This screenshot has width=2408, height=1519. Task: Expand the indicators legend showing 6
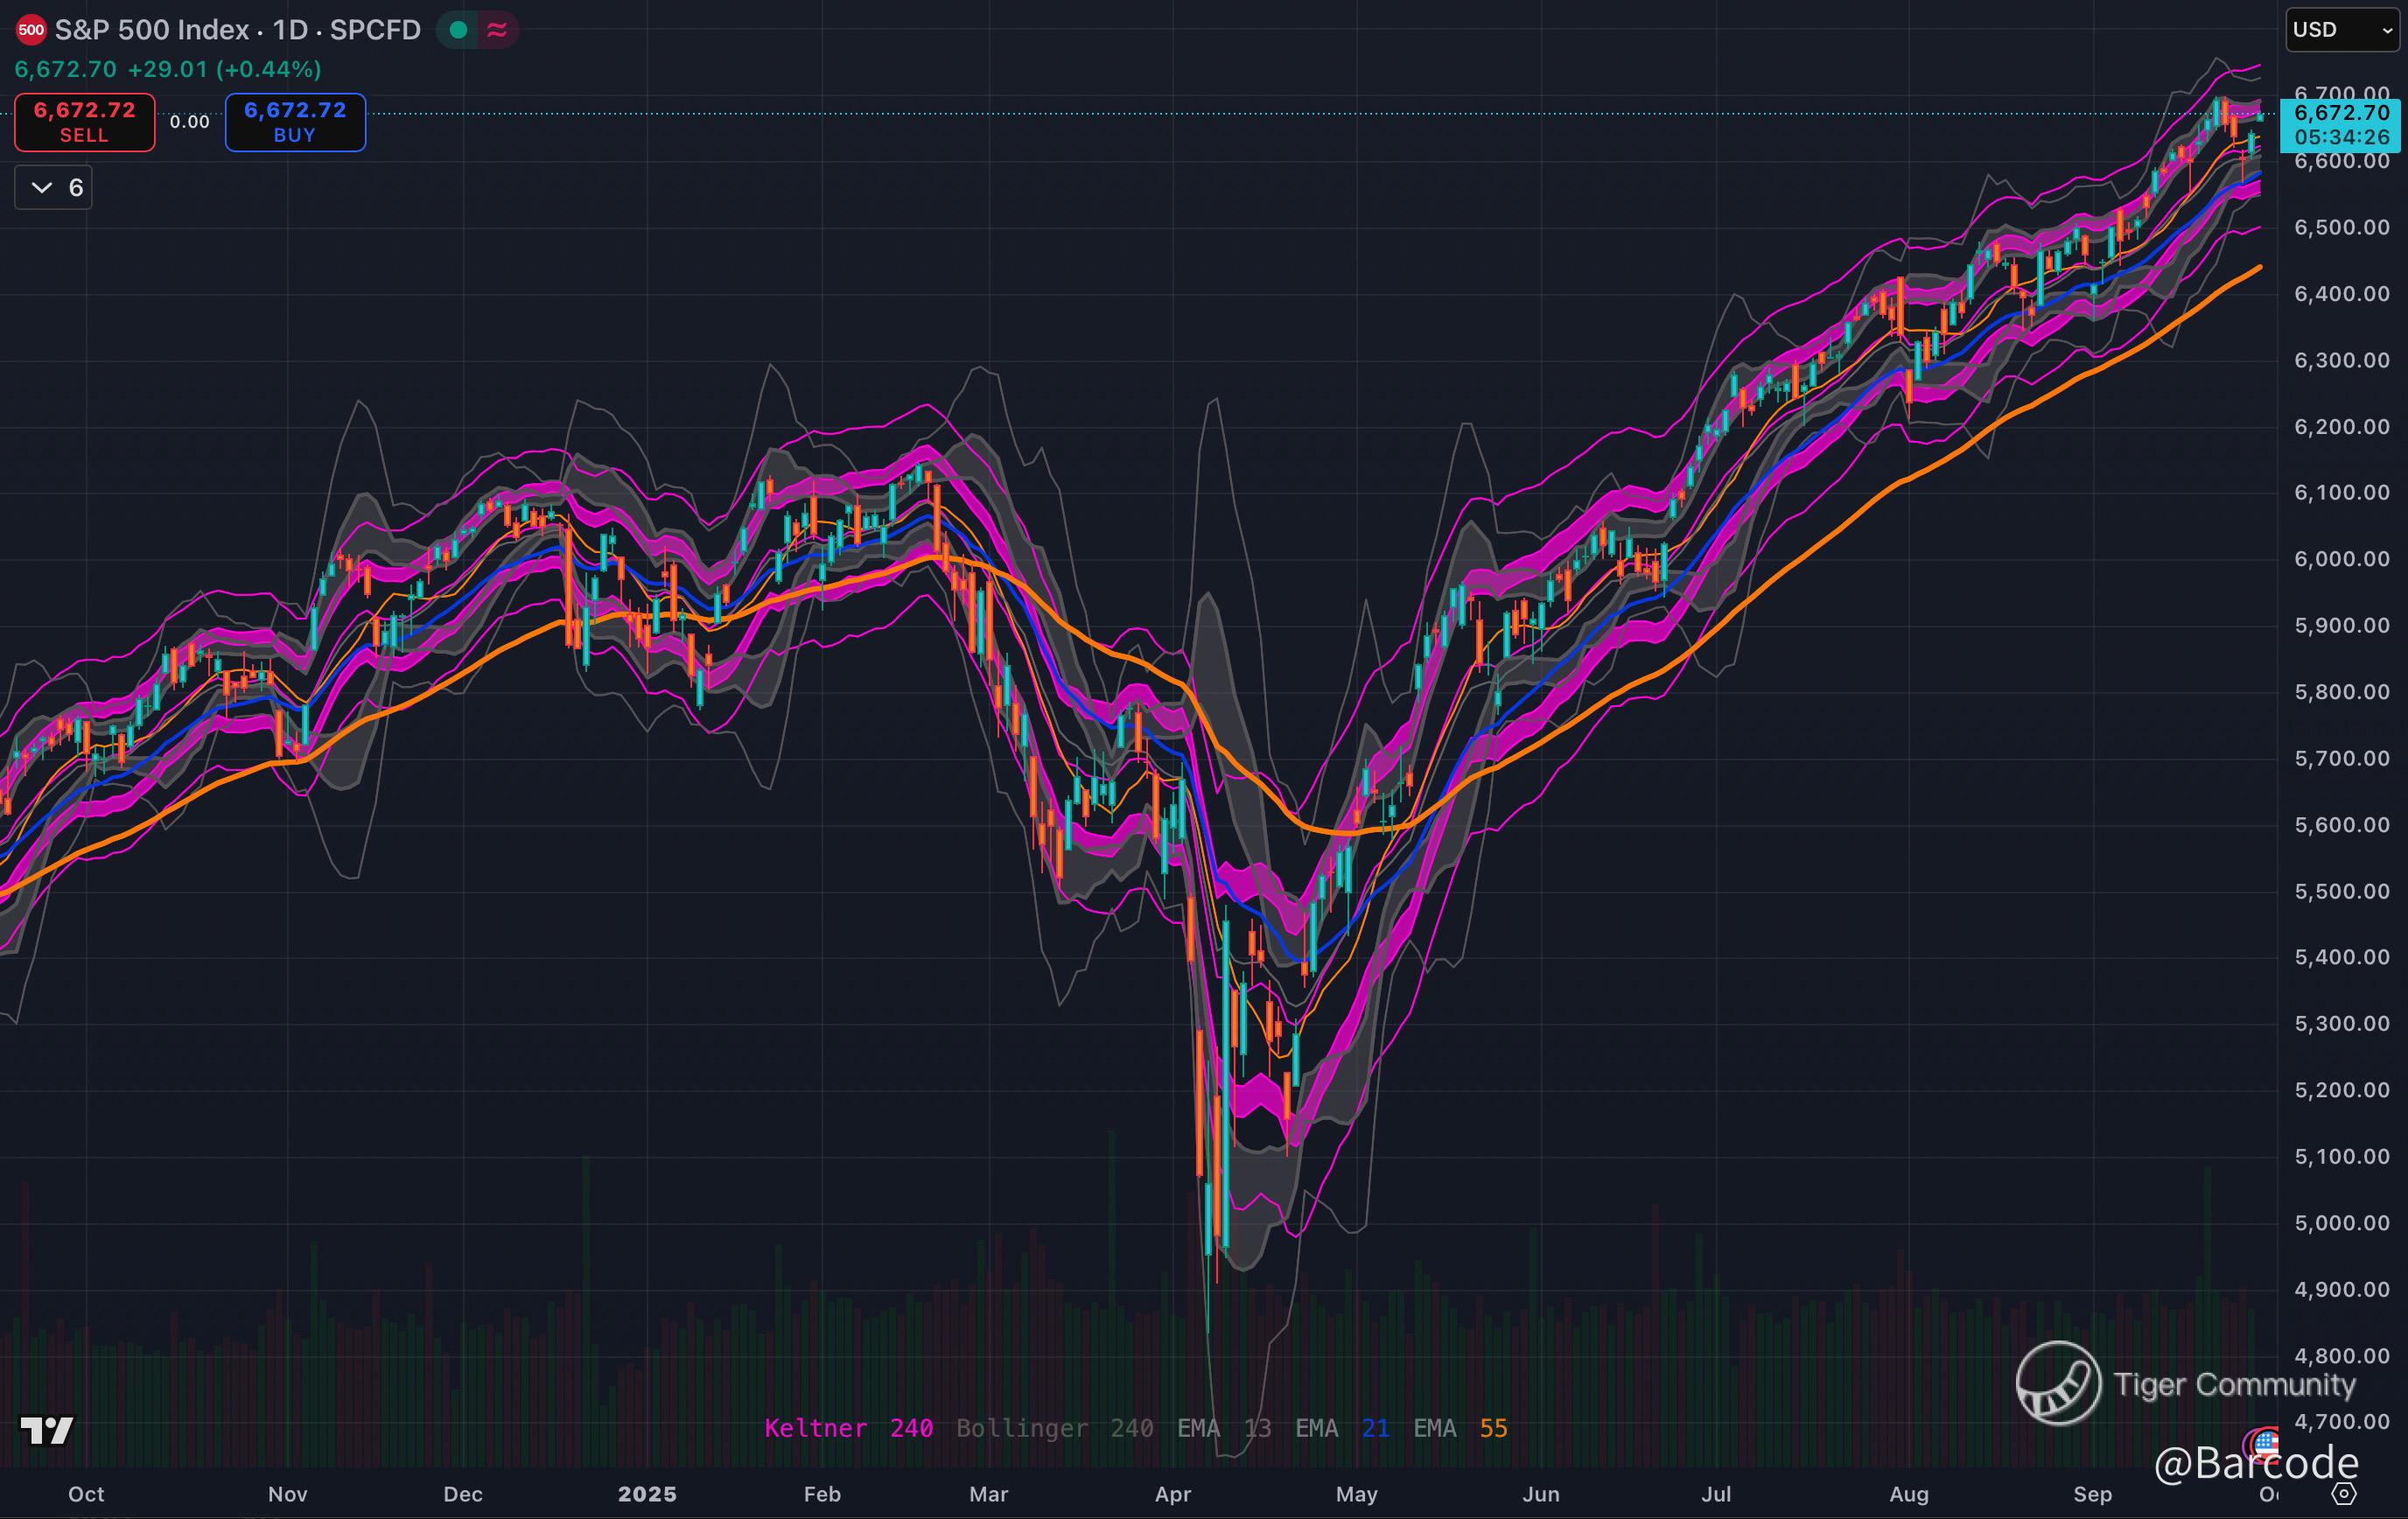(x=53, y=188)
